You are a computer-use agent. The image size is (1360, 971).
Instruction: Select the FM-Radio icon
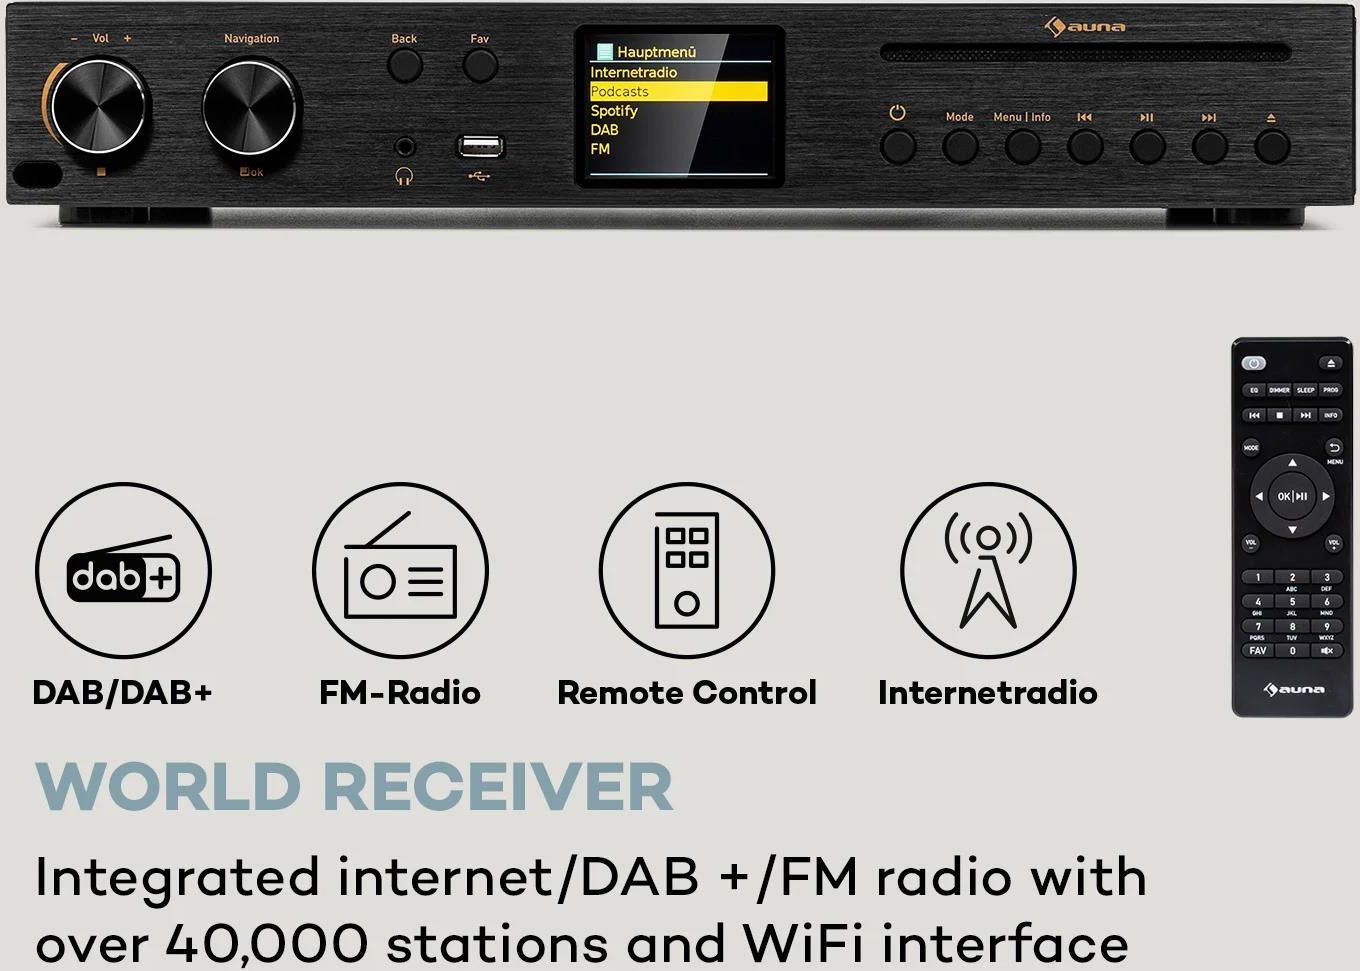[x=400, y=570]
